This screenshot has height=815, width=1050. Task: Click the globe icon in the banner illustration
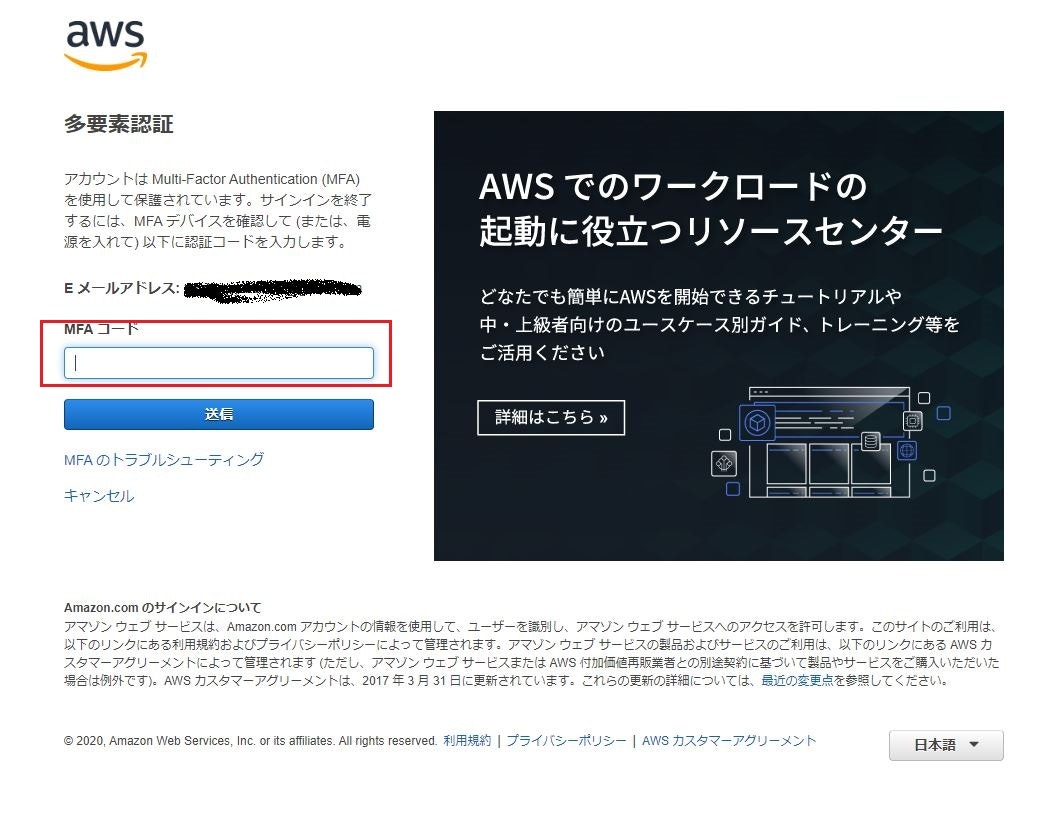907,451
